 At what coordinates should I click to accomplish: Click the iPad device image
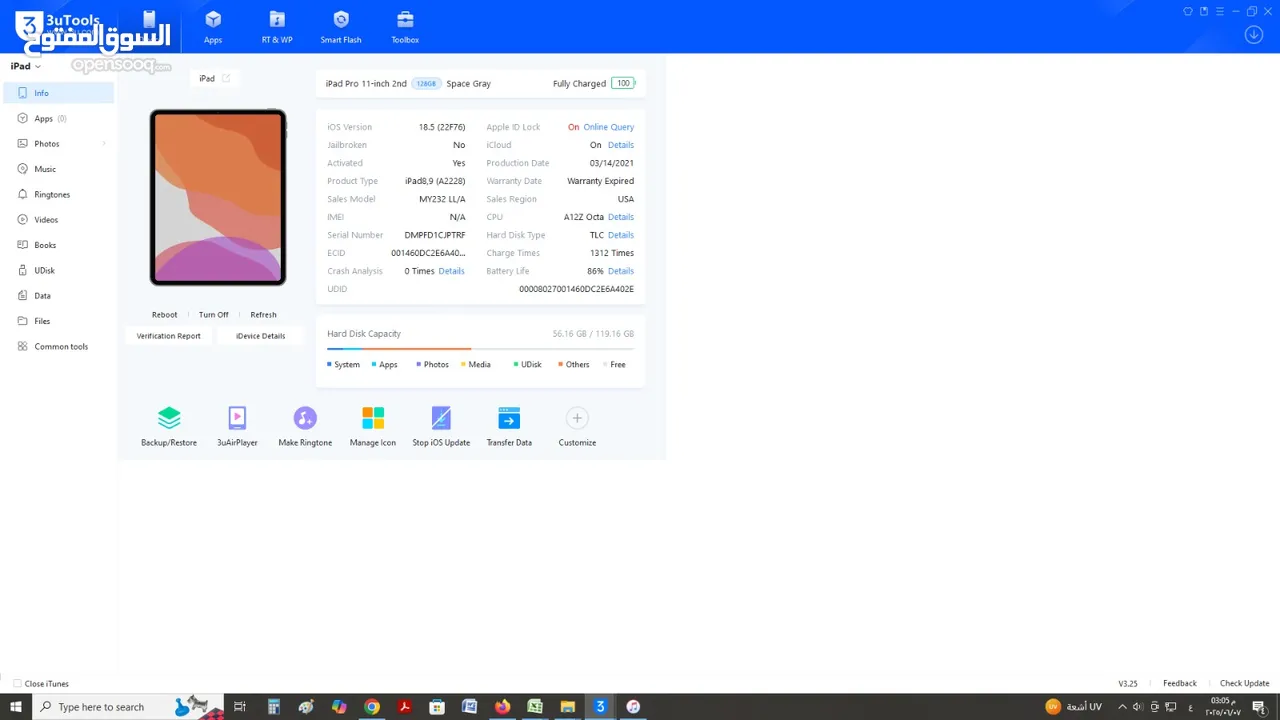click(218, 197)
